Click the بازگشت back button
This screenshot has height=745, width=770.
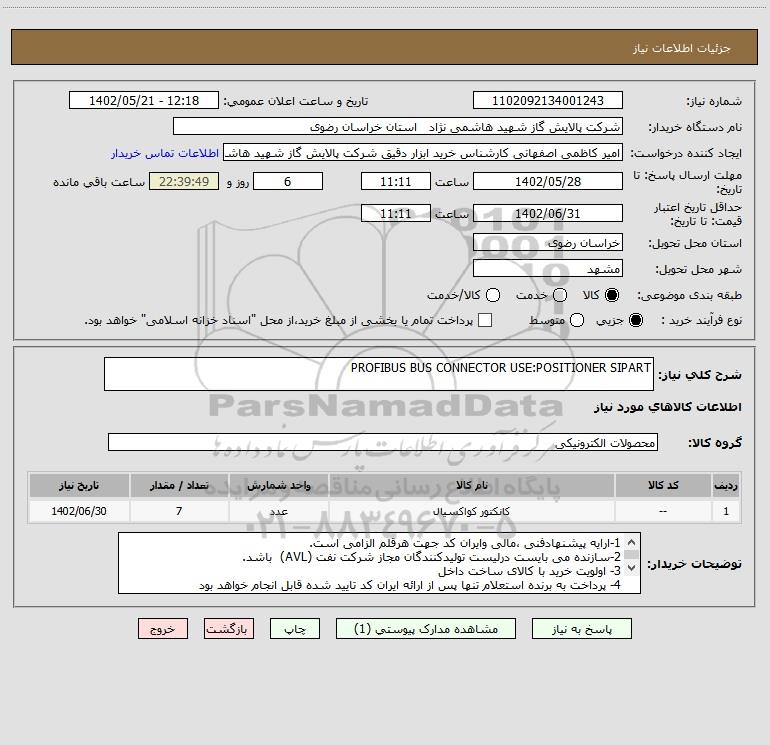(x=229, y=629)
